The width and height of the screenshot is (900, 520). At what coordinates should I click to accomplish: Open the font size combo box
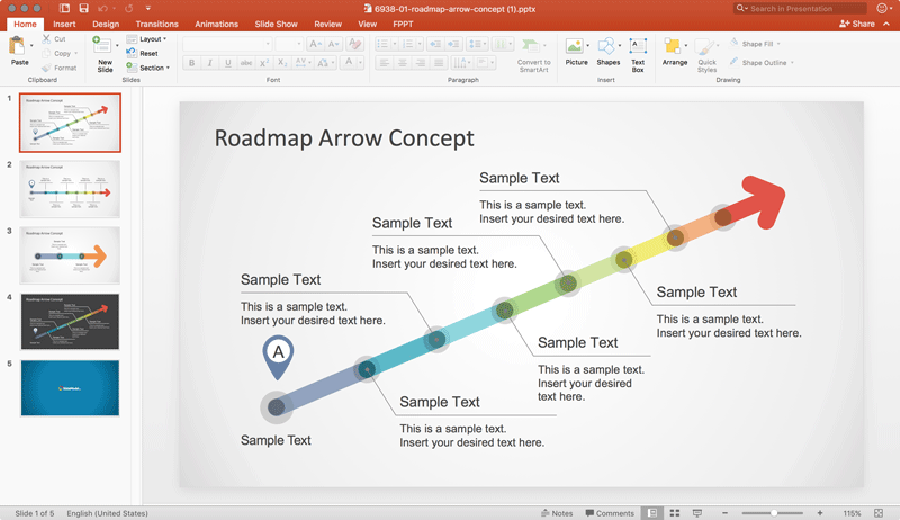coord(289,44)
